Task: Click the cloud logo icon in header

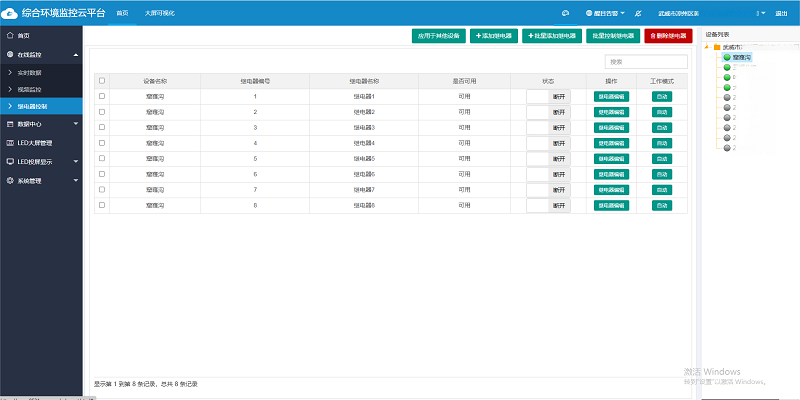Action: coord(10,13)
